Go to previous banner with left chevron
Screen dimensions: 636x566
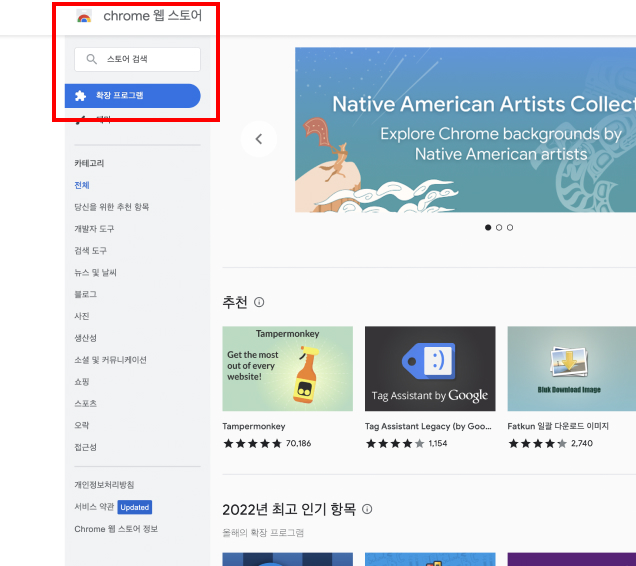[x=259, y=139]
